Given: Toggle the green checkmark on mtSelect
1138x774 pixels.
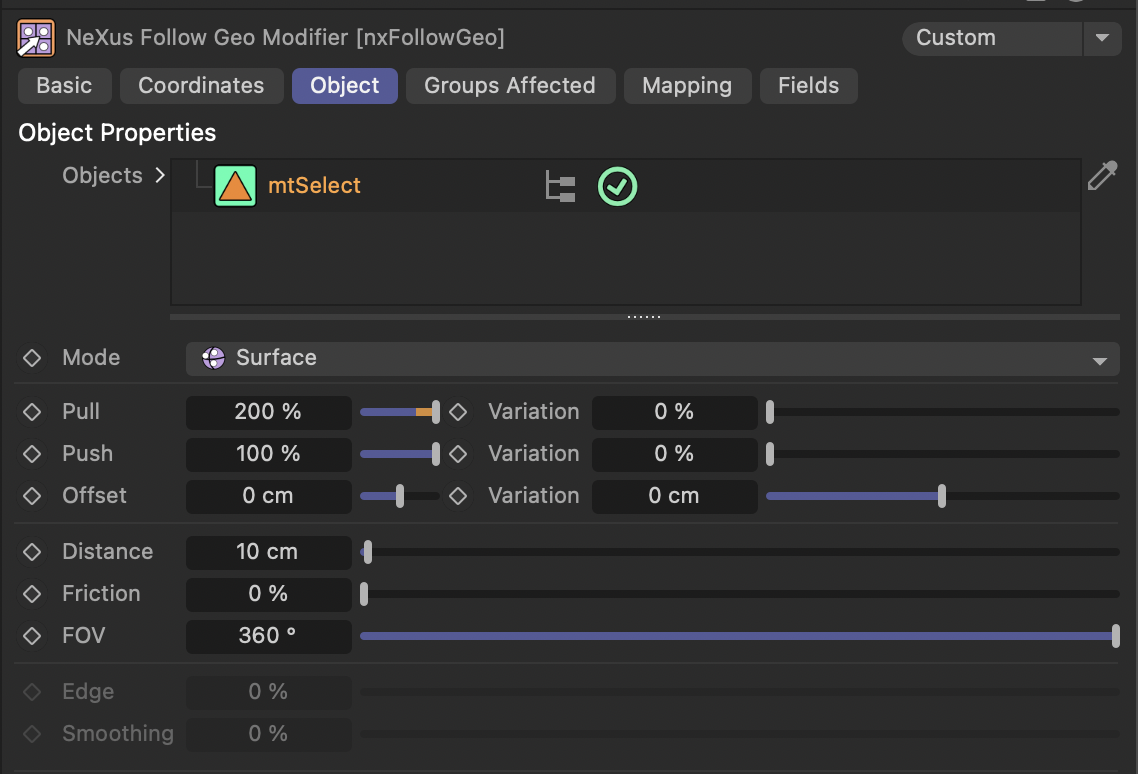Looking at the screenshot, I should point(617,187).
